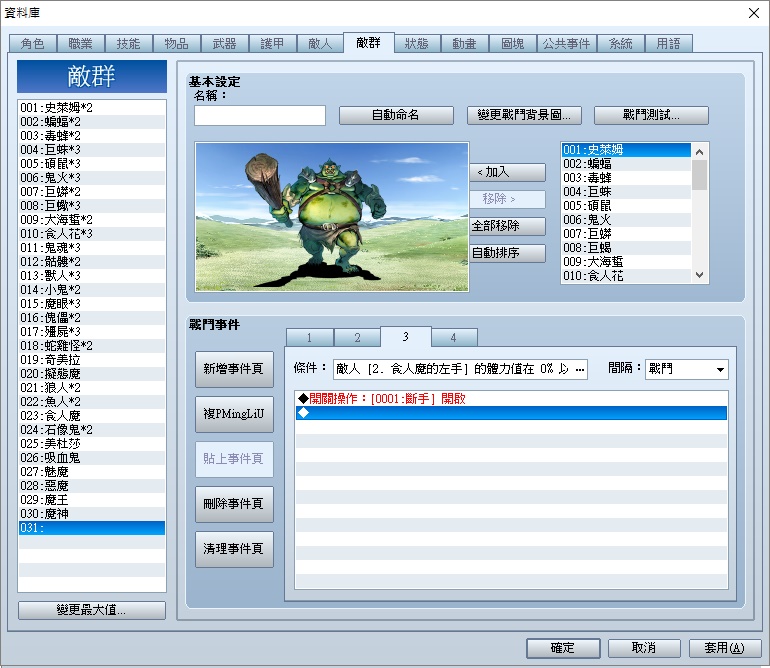Click the ogre enemy in battle preview
This screenshot has width=770, height=668.
pos(319,216)
